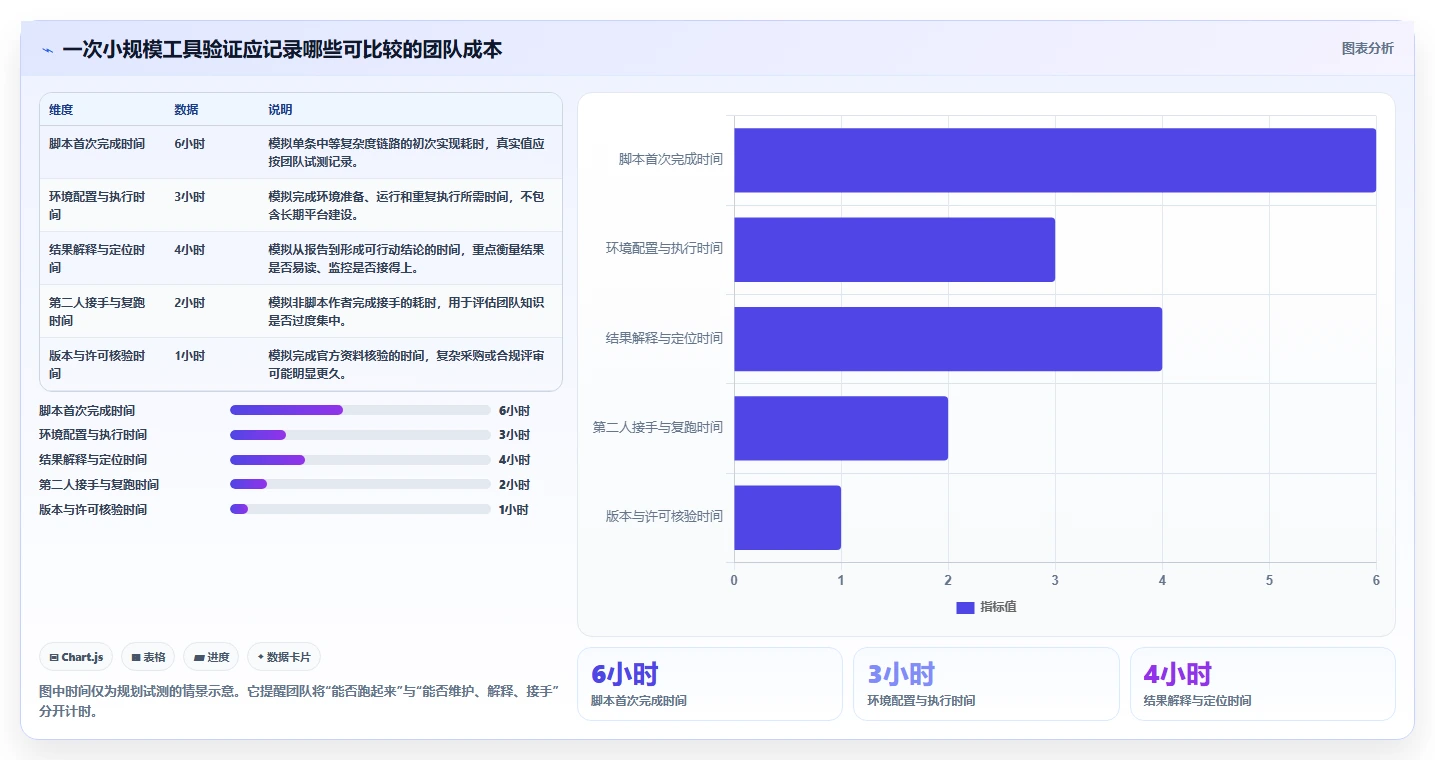The width and height of the screenshot is (1435, 760).
Task: Click the 版本与许可核验时间 chart bar
Action: tap(787, 517)
